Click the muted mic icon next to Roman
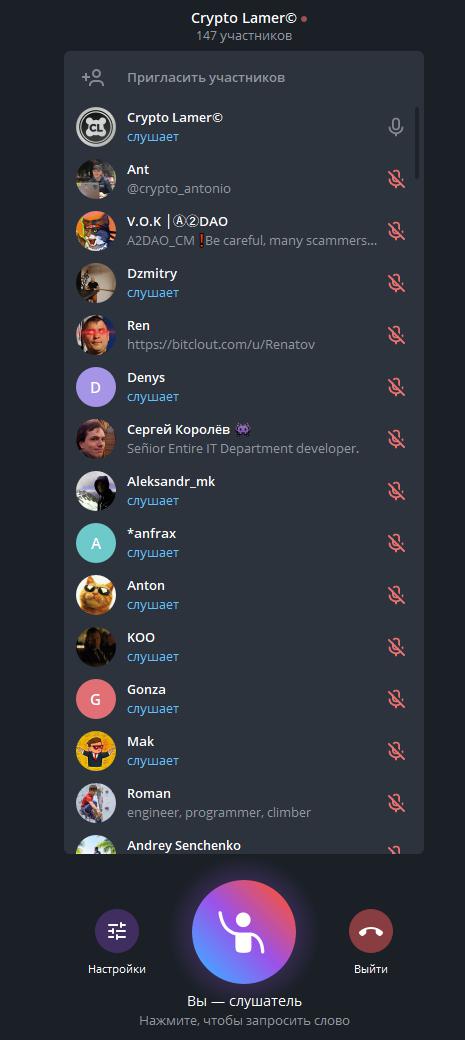This screenshot has width=465, height=1040. [396, 803]
